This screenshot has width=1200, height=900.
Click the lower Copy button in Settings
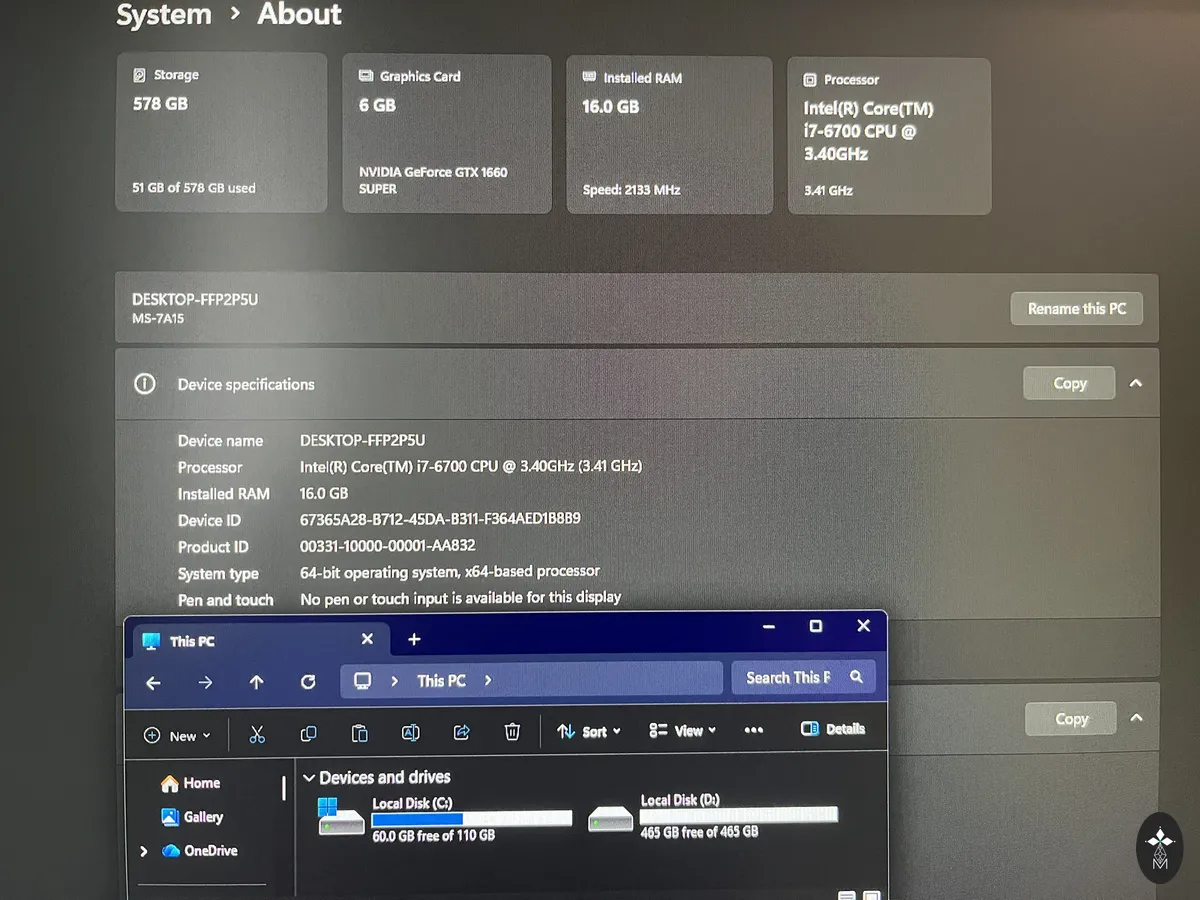click(x=1071, y=718)
